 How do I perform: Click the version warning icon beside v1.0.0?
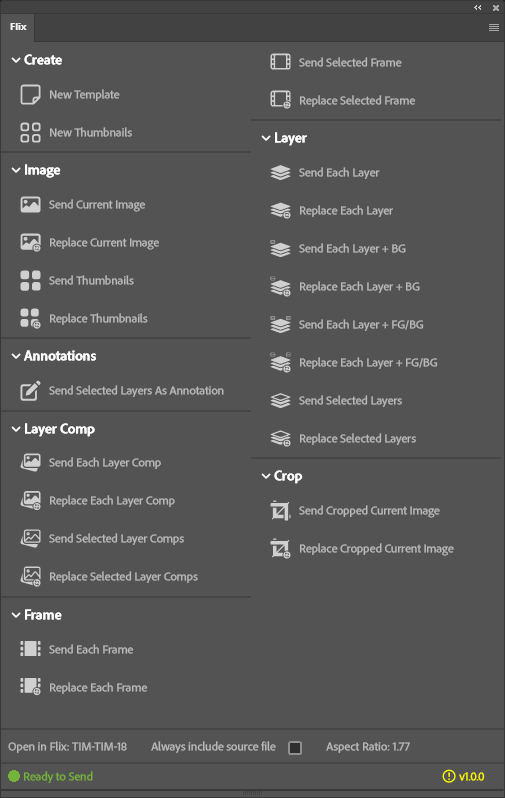(x=448, y=776)
